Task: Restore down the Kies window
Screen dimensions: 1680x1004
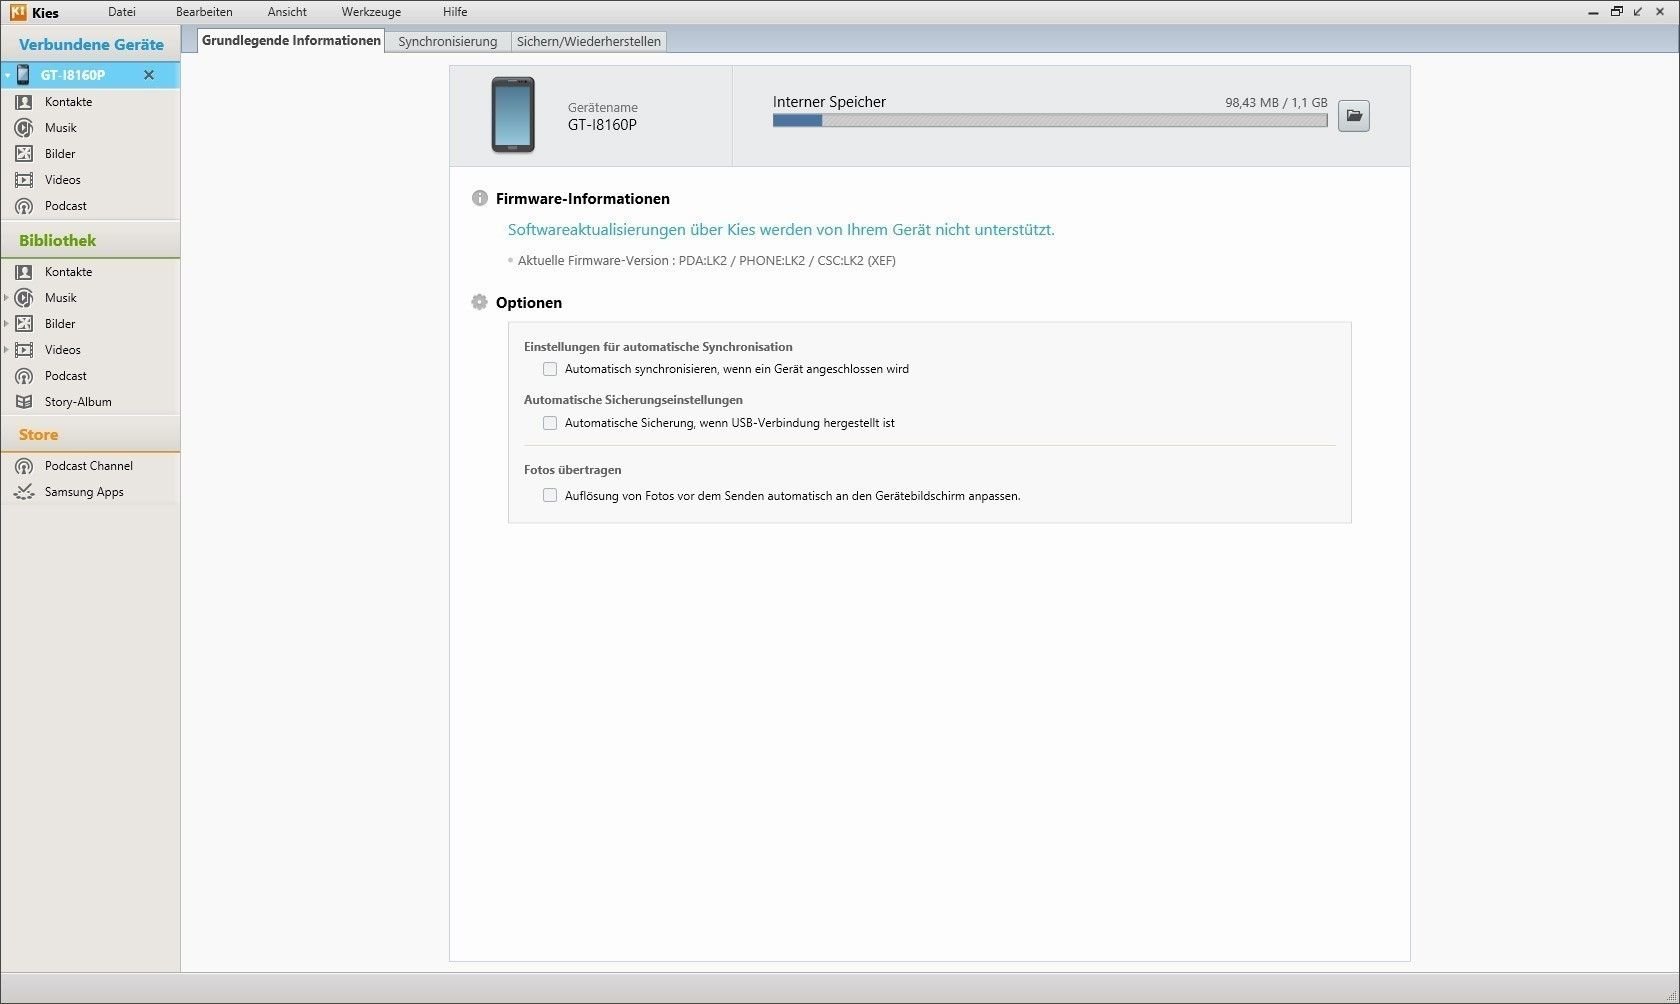Action: 1616,12
